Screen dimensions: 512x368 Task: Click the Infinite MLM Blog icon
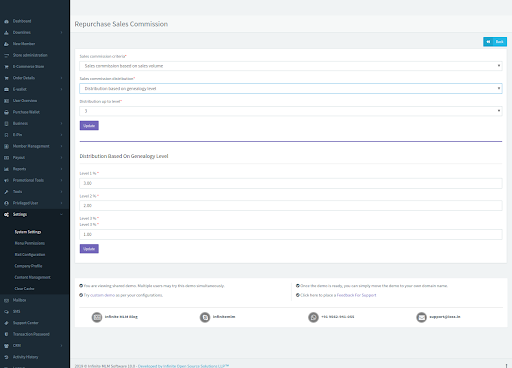(97, 317)
